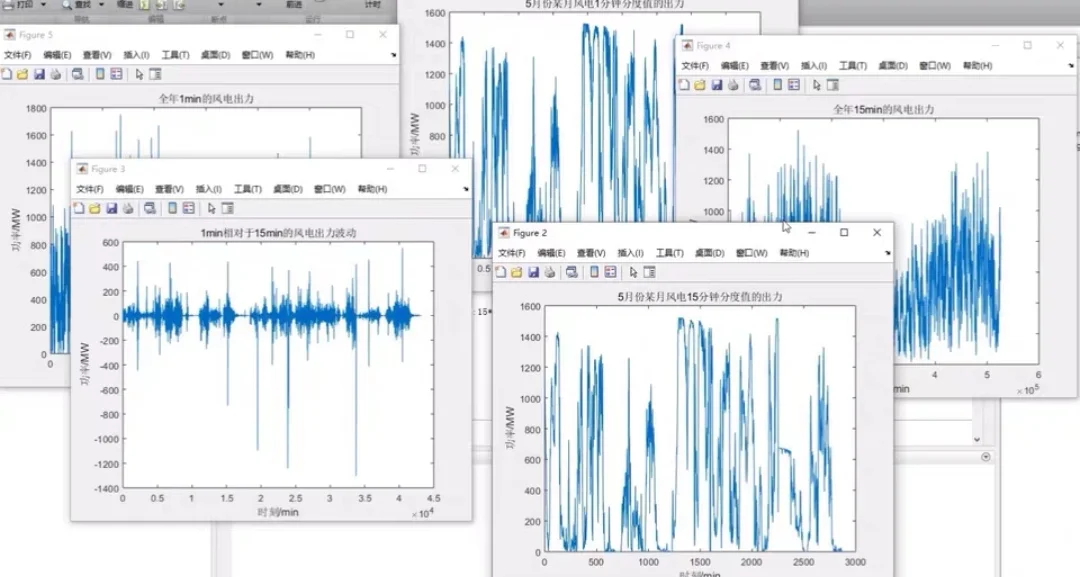Save figure disk icon in Figure 5

coord(39,74)
